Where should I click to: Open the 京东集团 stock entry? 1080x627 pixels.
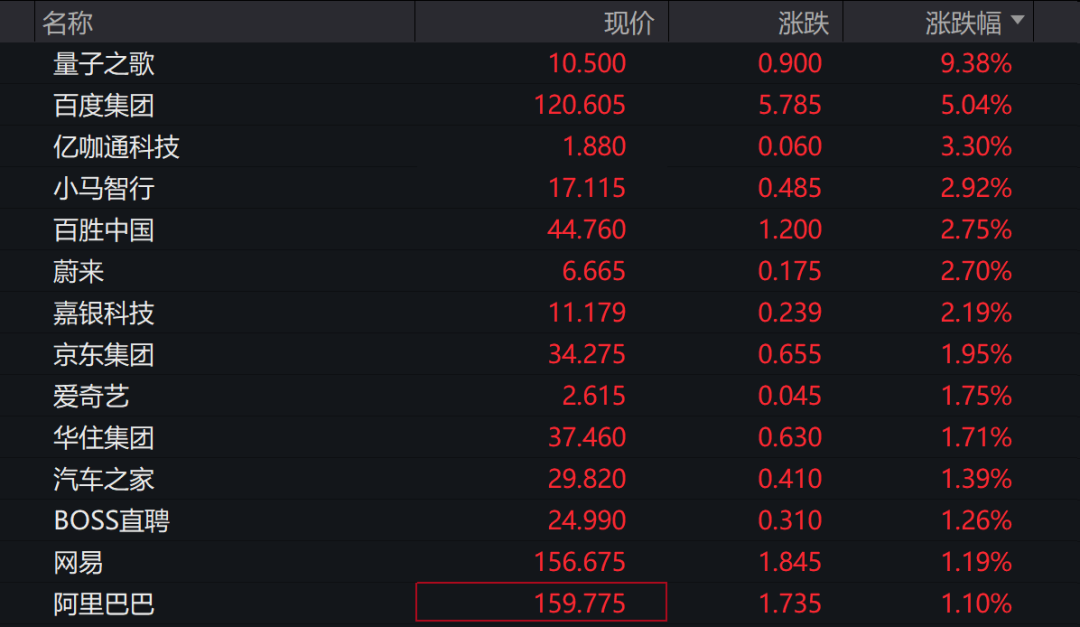coord(104,355)
